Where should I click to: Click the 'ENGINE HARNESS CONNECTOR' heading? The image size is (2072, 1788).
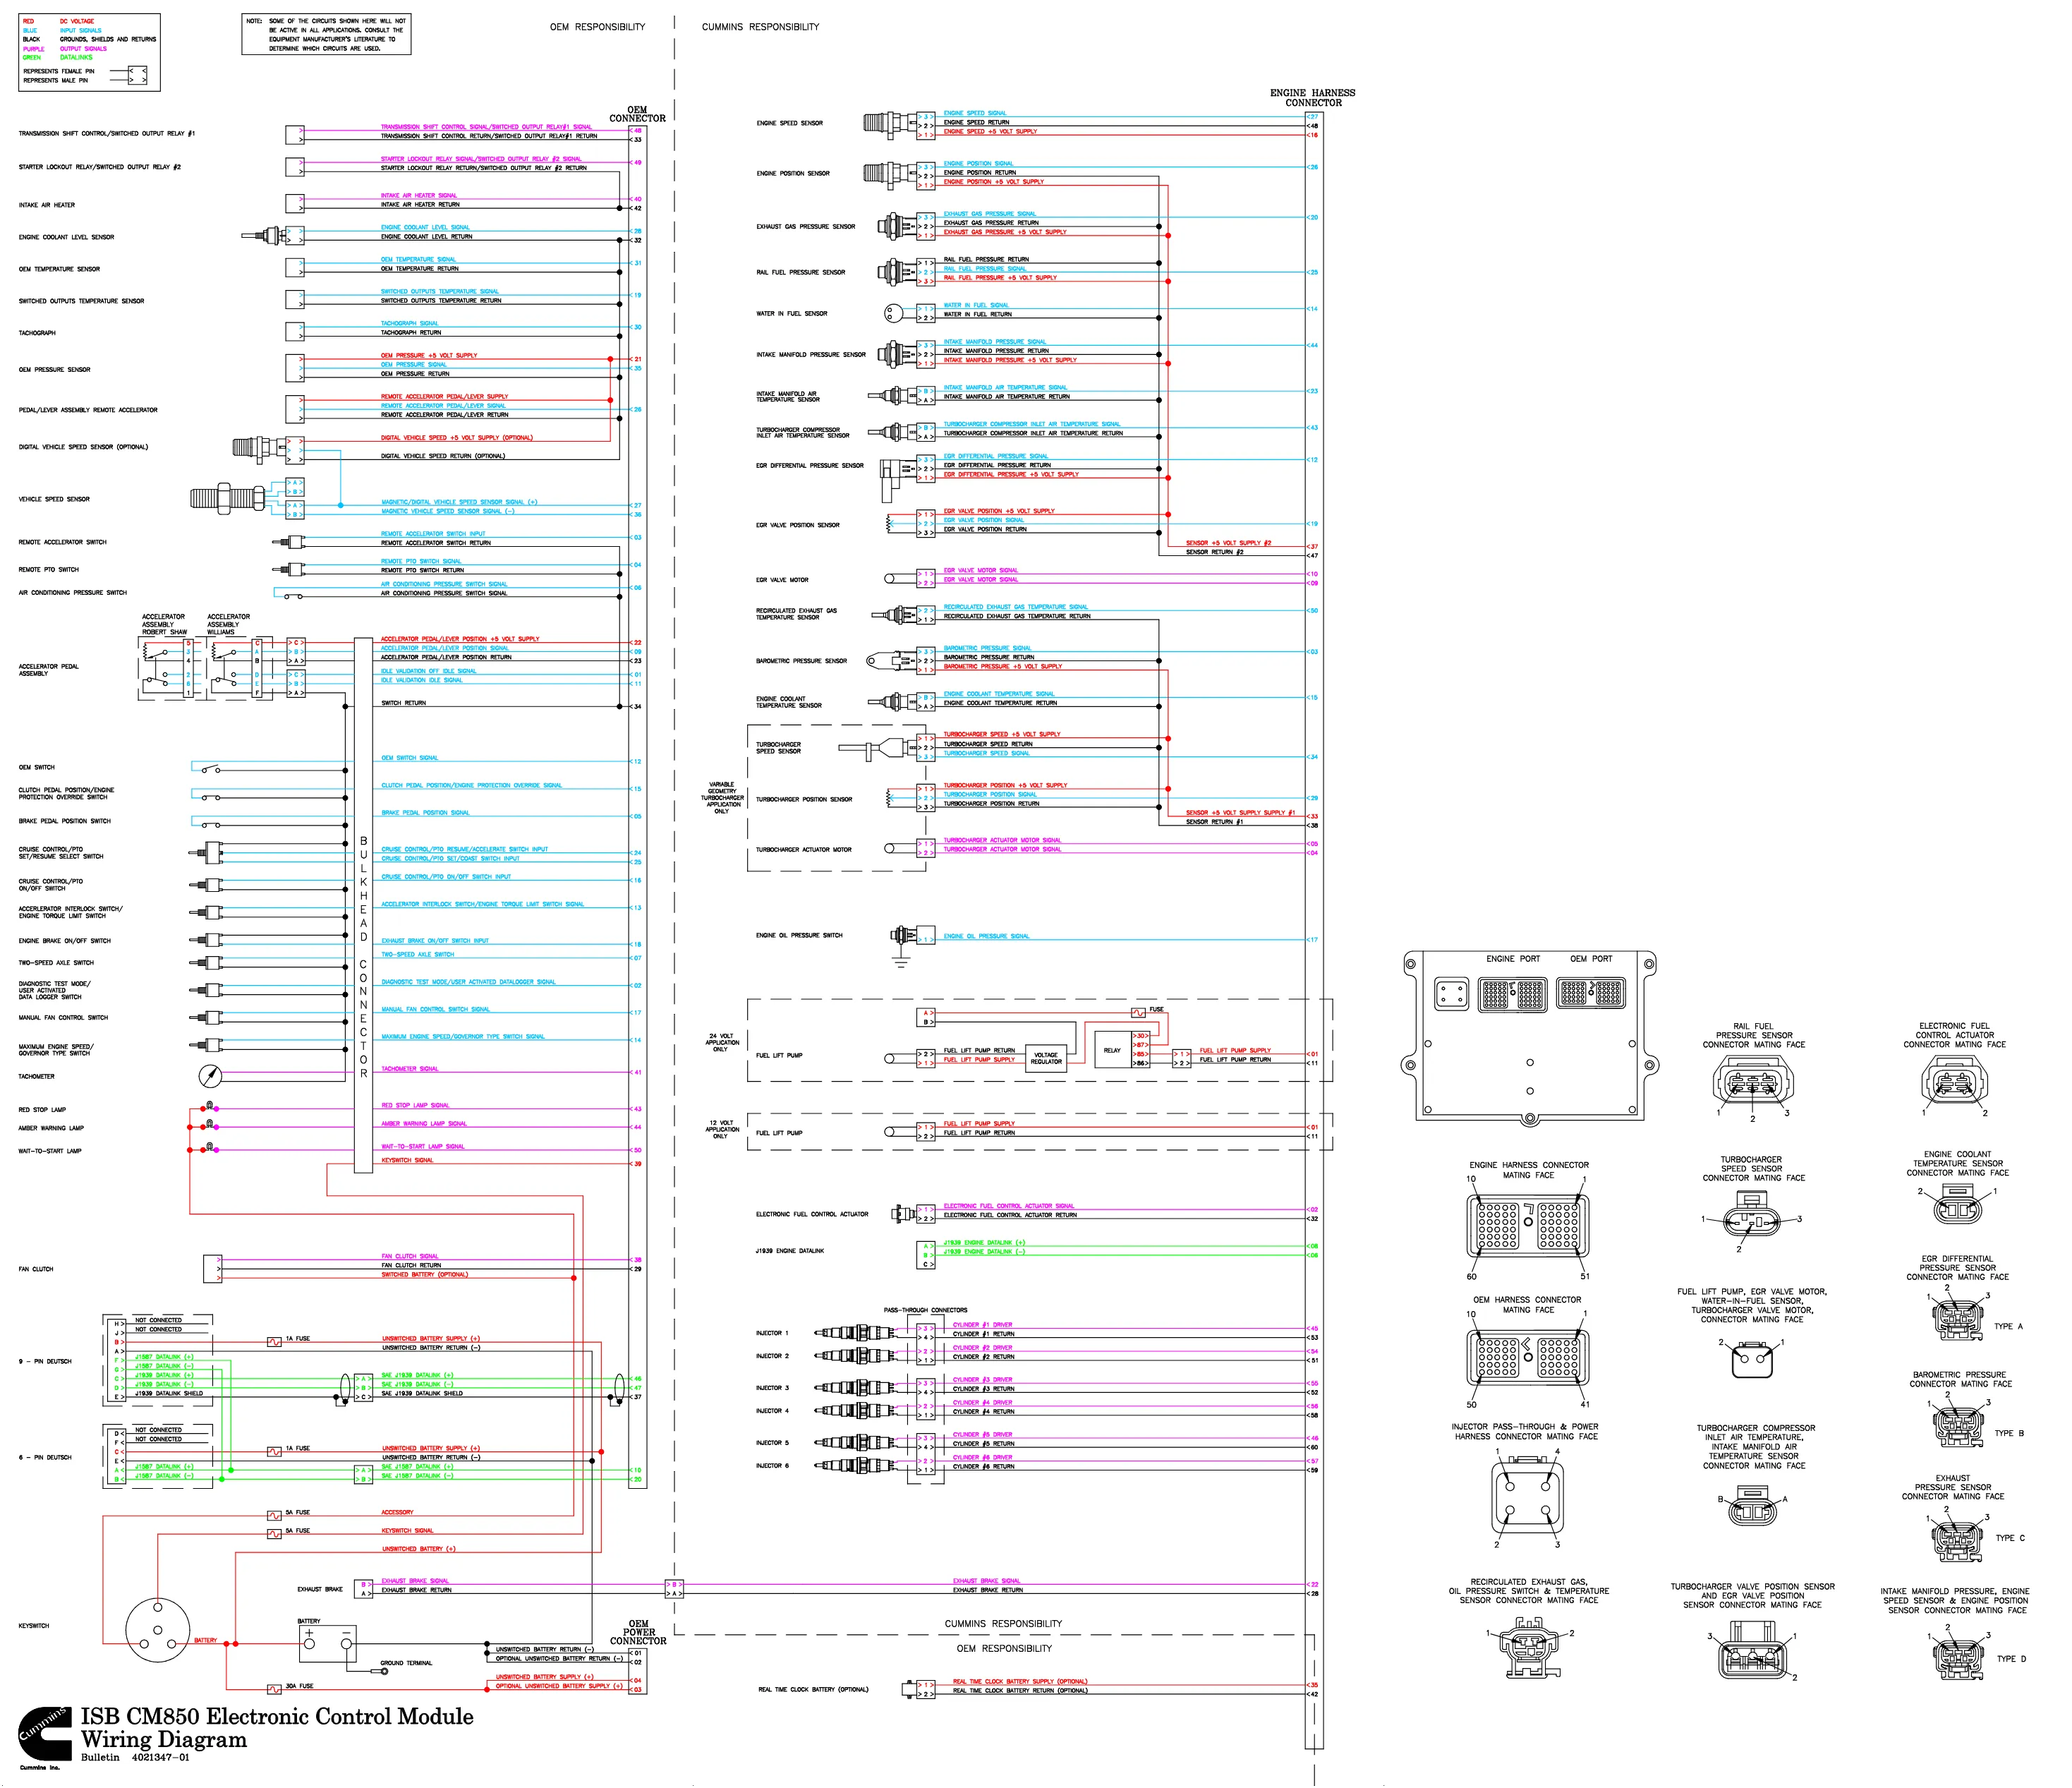[1313, 98]
